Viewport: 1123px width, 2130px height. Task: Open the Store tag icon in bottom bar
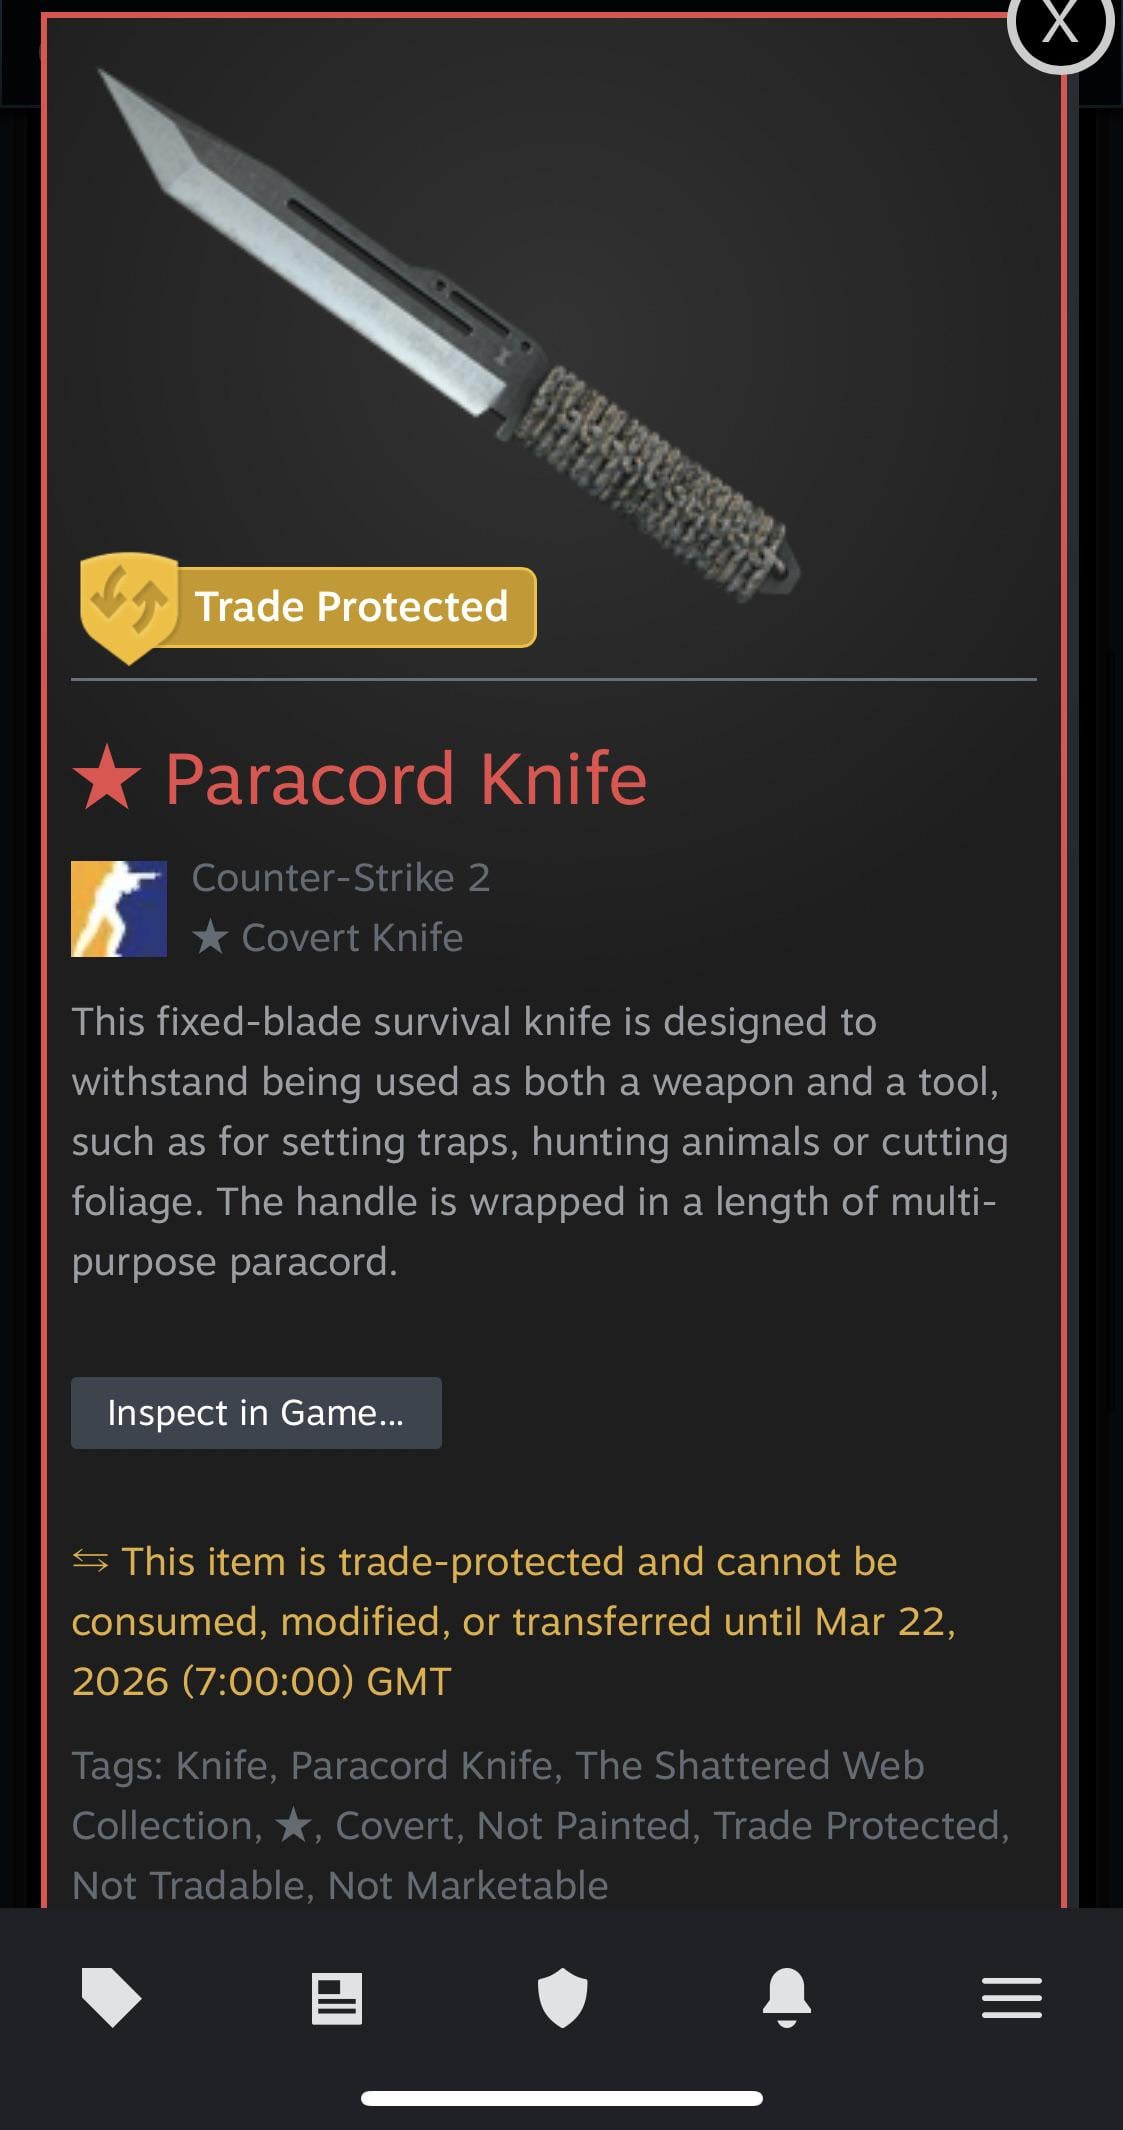[111, 1997]
